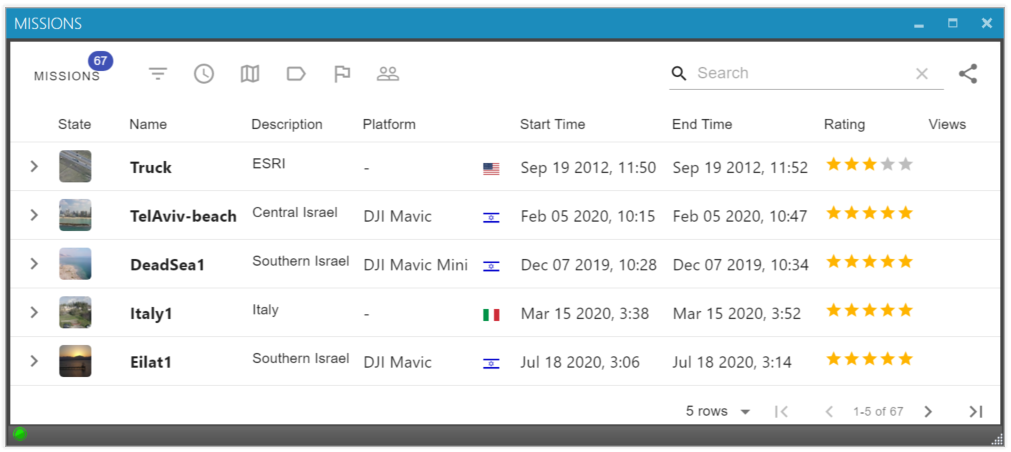
Task: Click the clock time filter icon
Action: coord(204,74)
